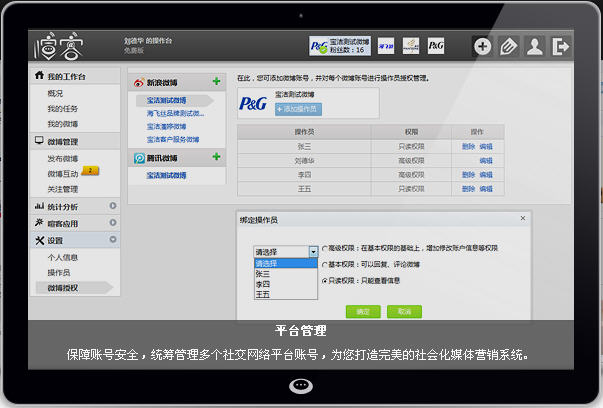
Task: Click the 权限 column header
Action: coord(411,132)
